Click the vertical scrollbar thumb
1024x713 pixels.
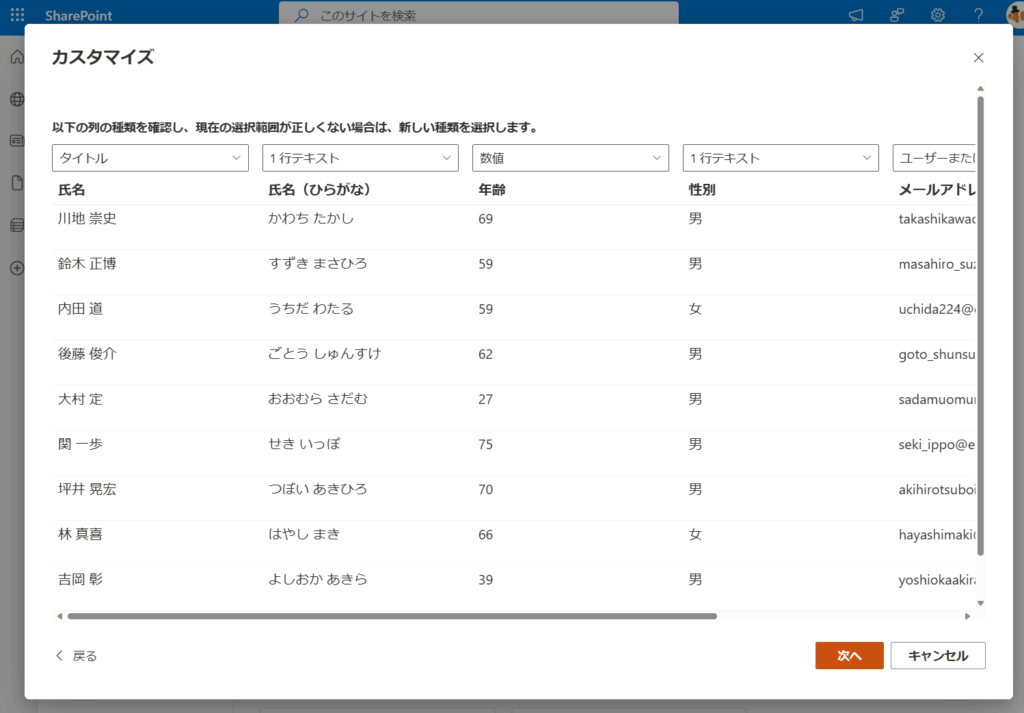coord(980,326)
